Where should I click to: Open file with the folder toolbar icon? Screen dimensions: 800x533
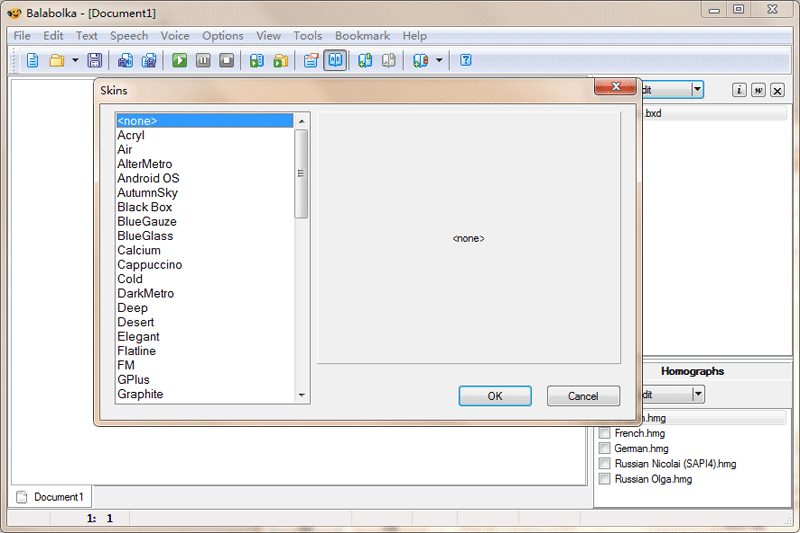pos(57,61)
